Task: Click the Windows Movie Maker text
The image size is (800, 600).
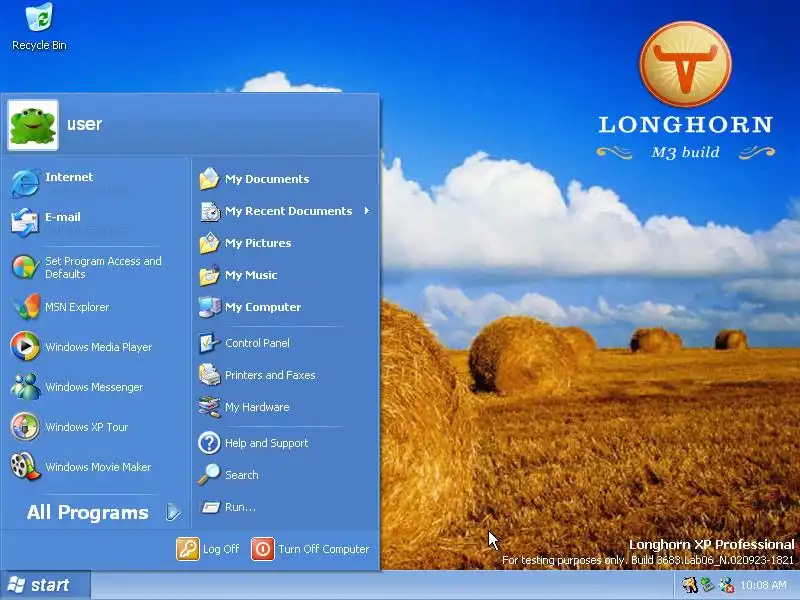Action: point(98,467)
